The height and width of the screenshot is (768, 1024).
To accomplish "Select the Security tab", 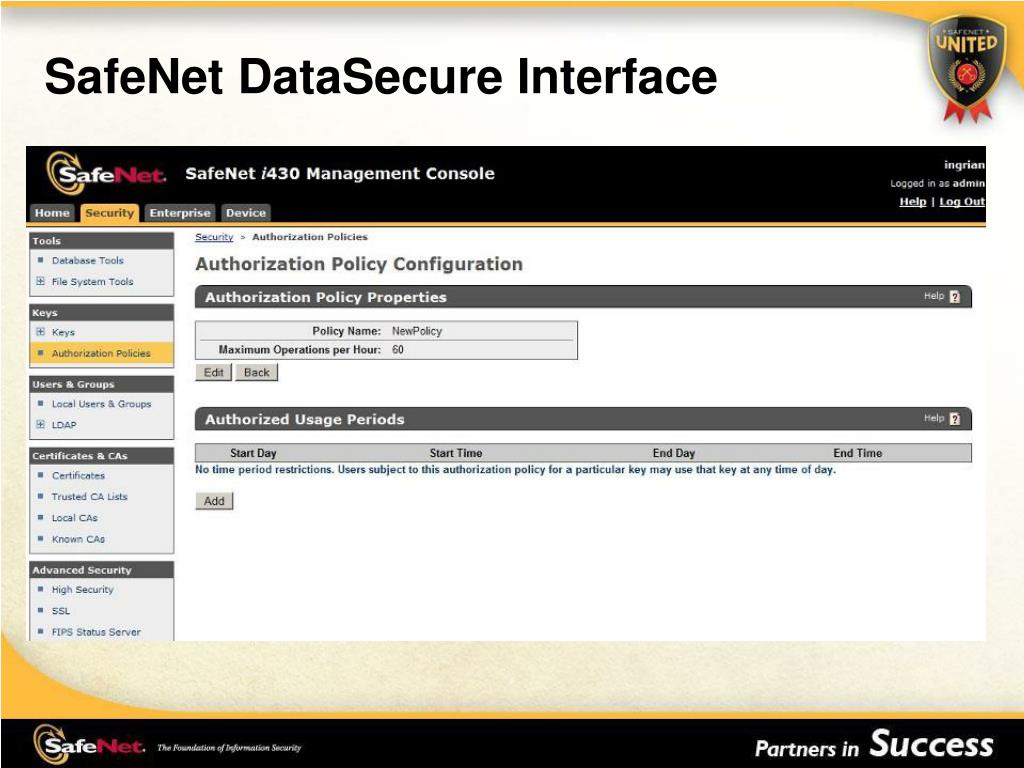I will 109,213.
